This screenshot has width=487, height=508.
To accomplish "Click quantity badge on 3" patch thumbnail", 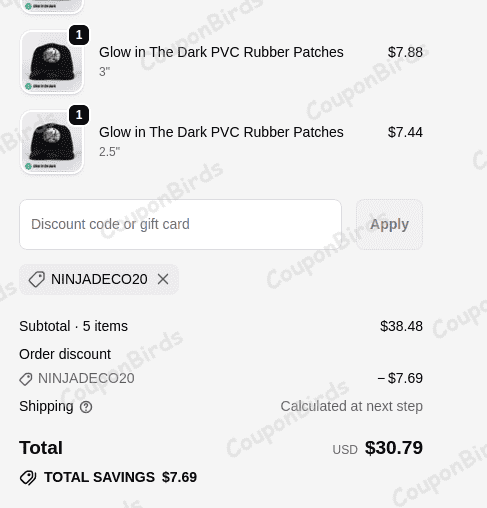I will 79,35.
